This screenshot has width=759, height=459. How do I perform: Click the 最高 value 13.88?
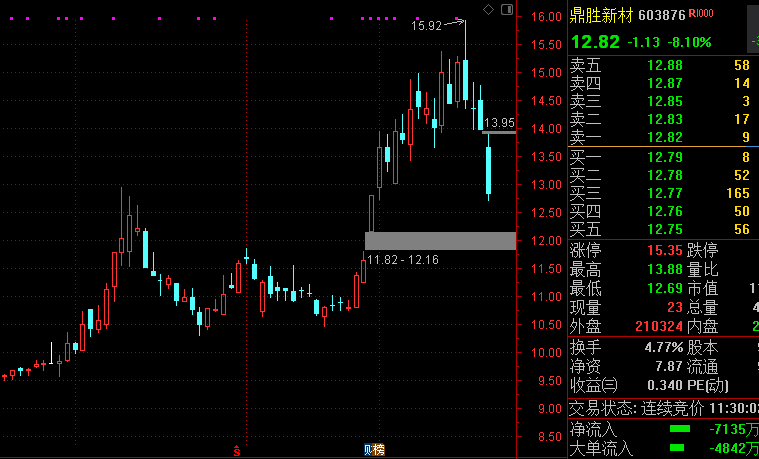coord(665,270)
